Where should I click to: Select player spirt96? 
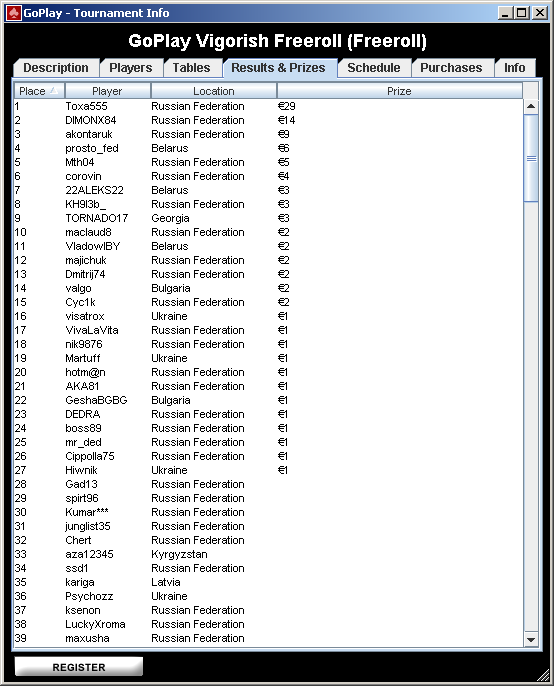point(82,498)
